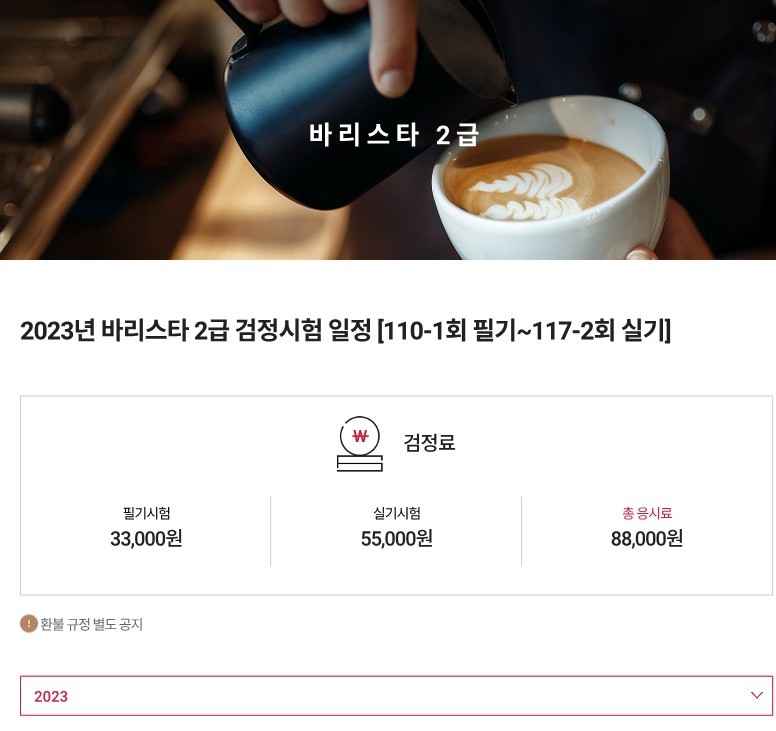Click the 33,000원 written exam fee
Viewport: 776px width, 731px height.
(146, 538)
